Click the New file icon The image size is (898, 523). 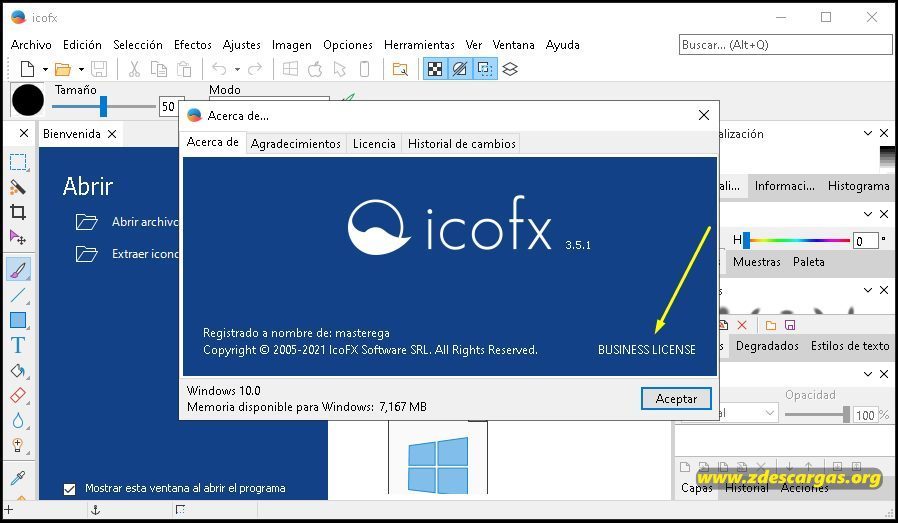coord(27,69)
